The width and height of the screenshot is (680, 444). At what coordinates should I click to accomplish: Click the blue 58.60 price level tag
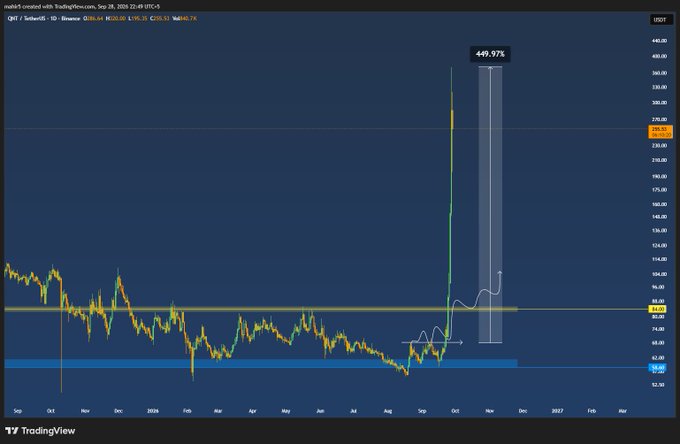[658, 367]
